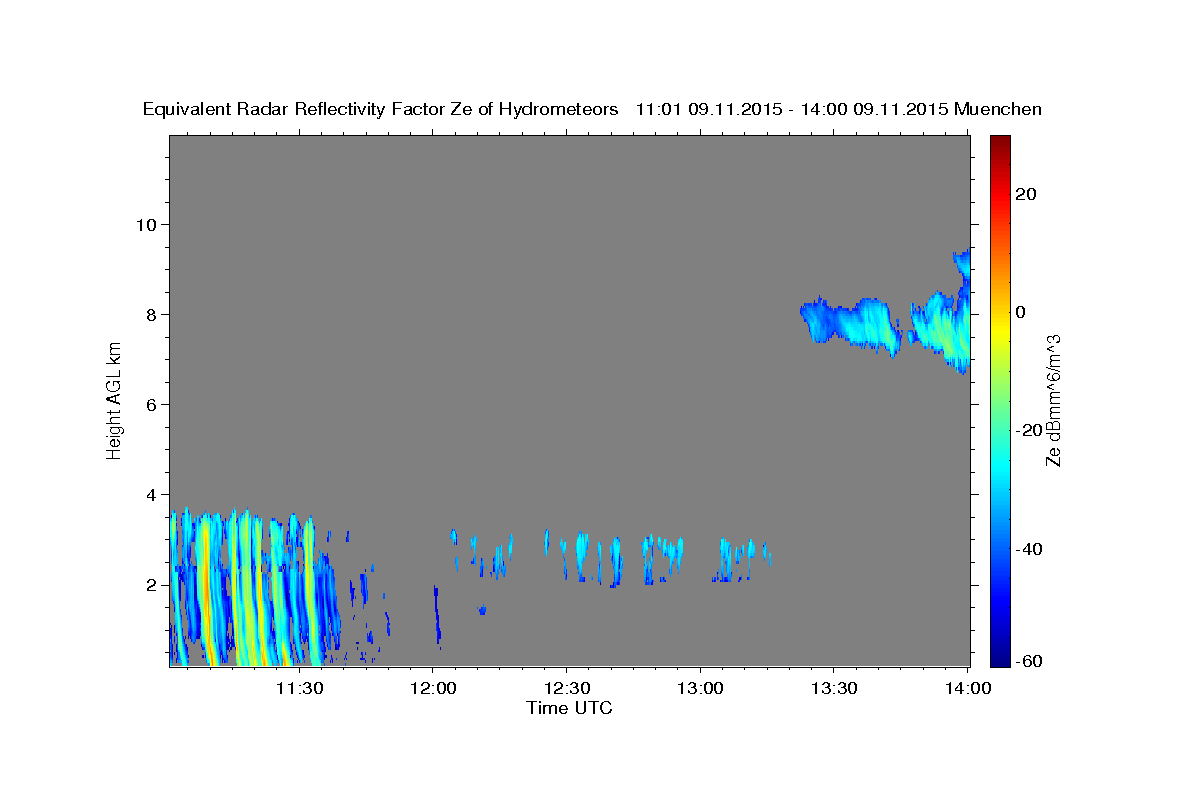Click the height axis label 8
The height and width of the screenshot is (800, 1200).
pyautogui.click(x=152, y=314)
